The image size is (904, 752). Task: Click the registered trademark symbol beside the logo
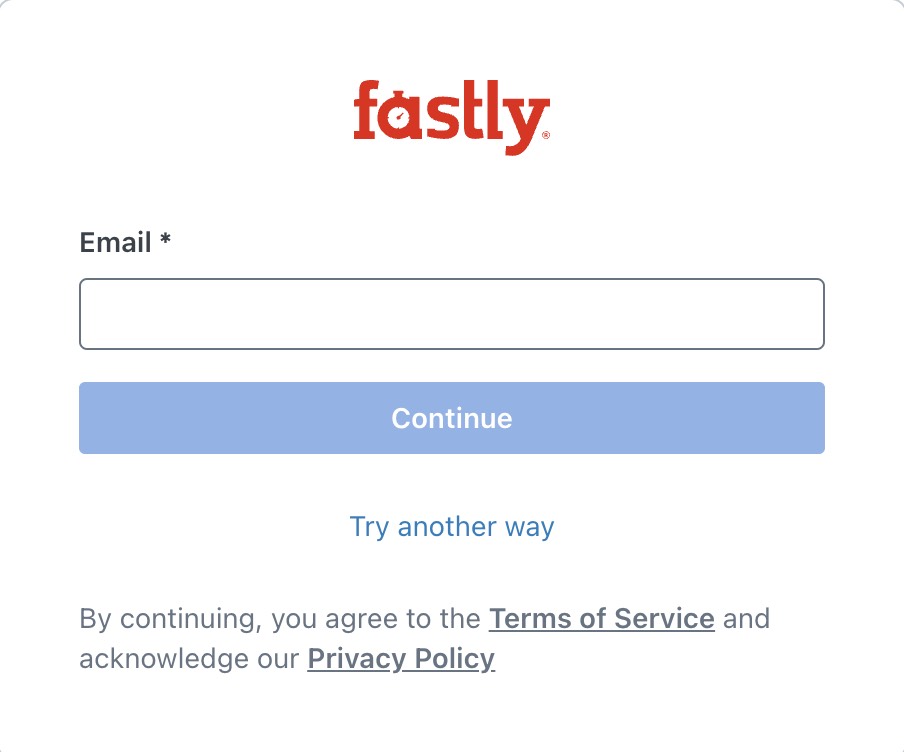[545, 134]
